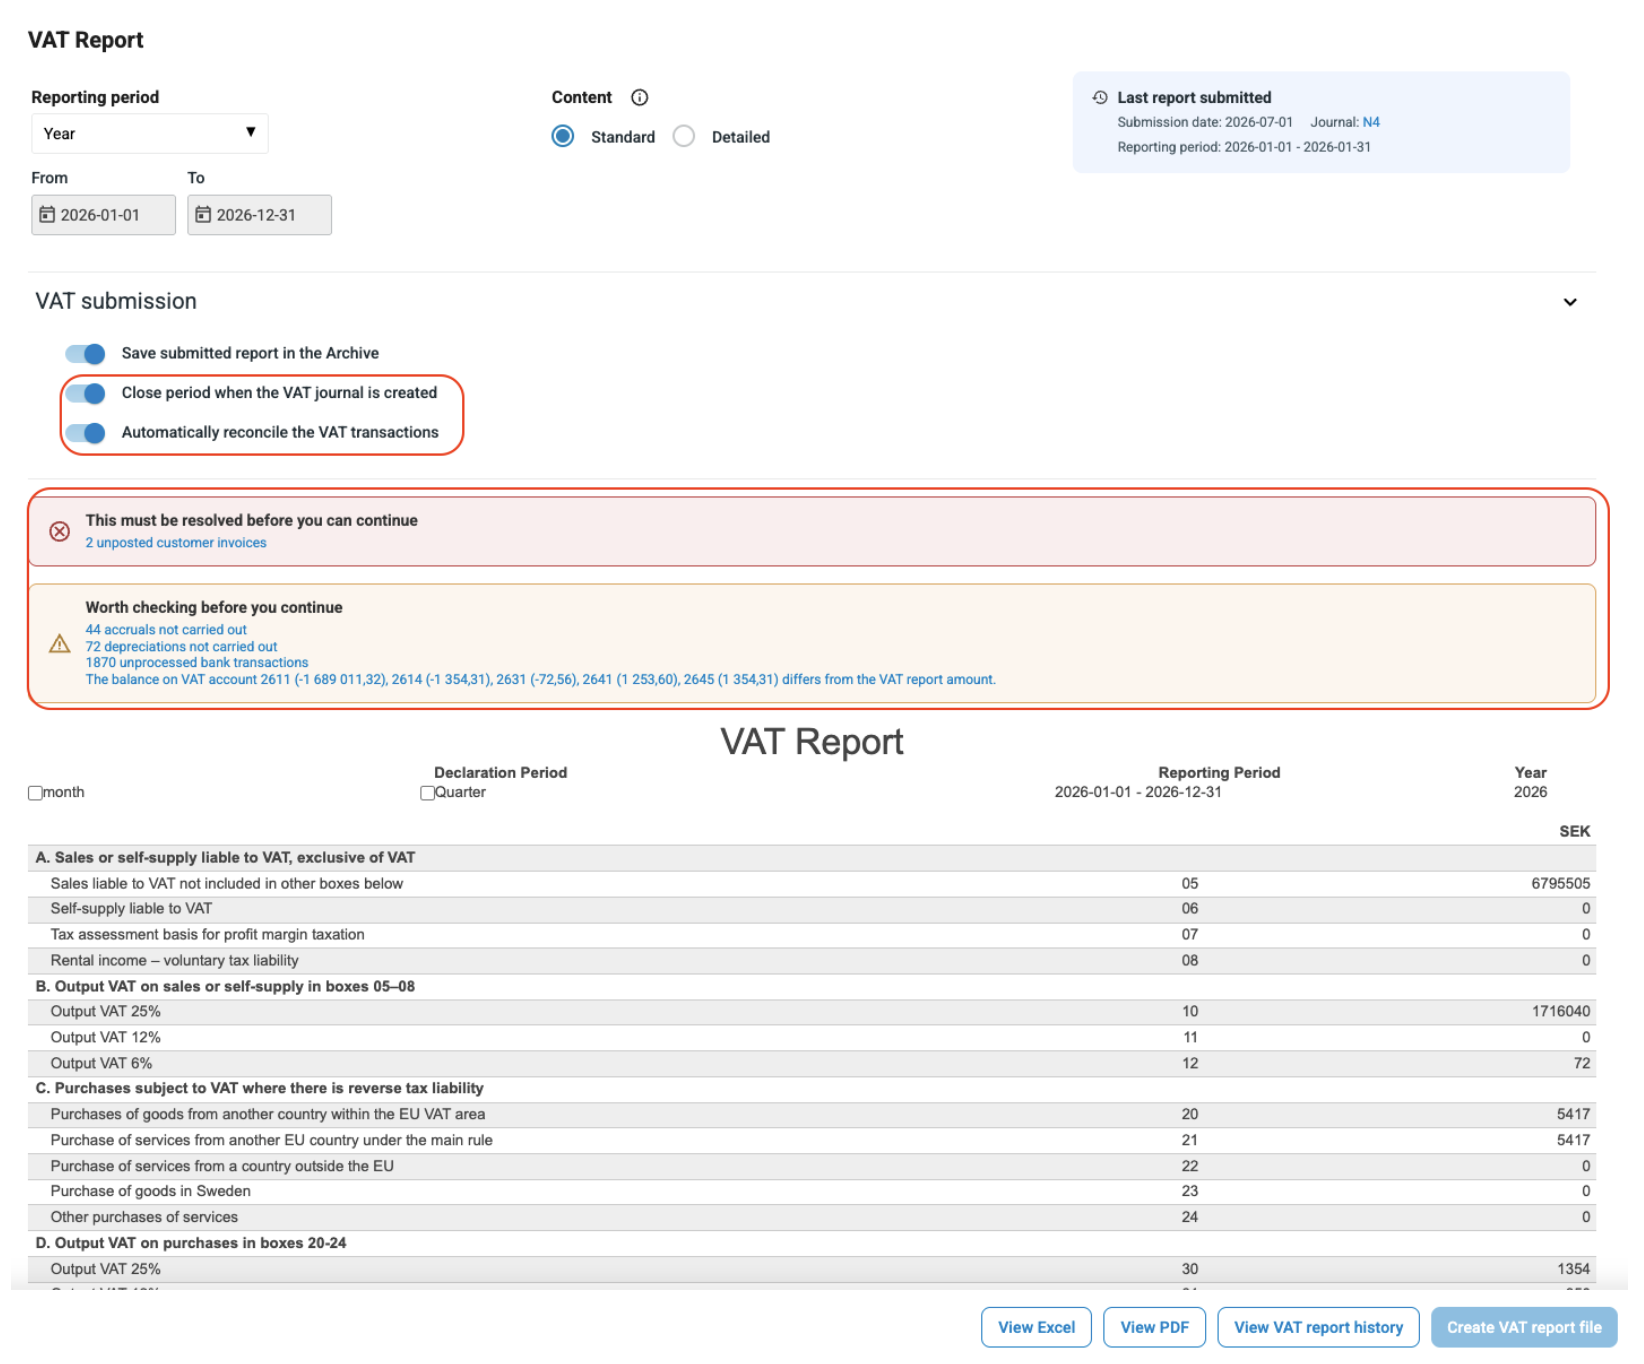The image size is (1644, 1364).
Task: Open journal N4 link
Action: pyautogui.click(x=1371, y=122)
